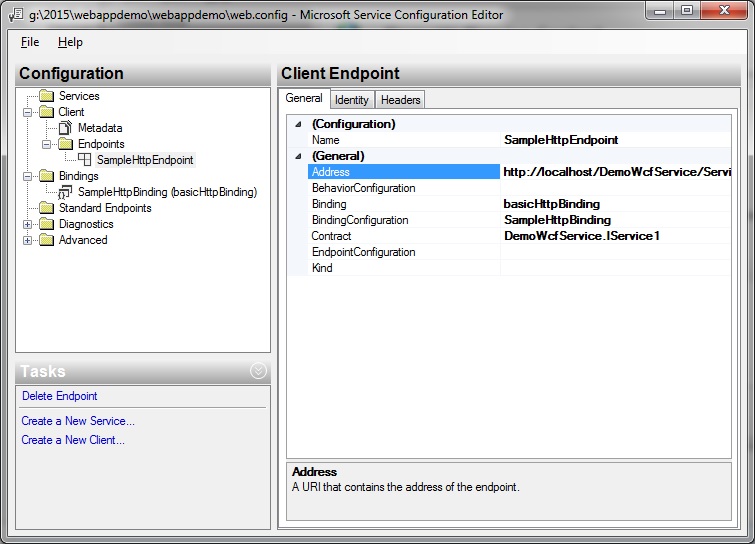Screen dimensions: 755x544
Task: Click the Endpoints folder icon
Action: pyautogui.click(x=65, y=144)
